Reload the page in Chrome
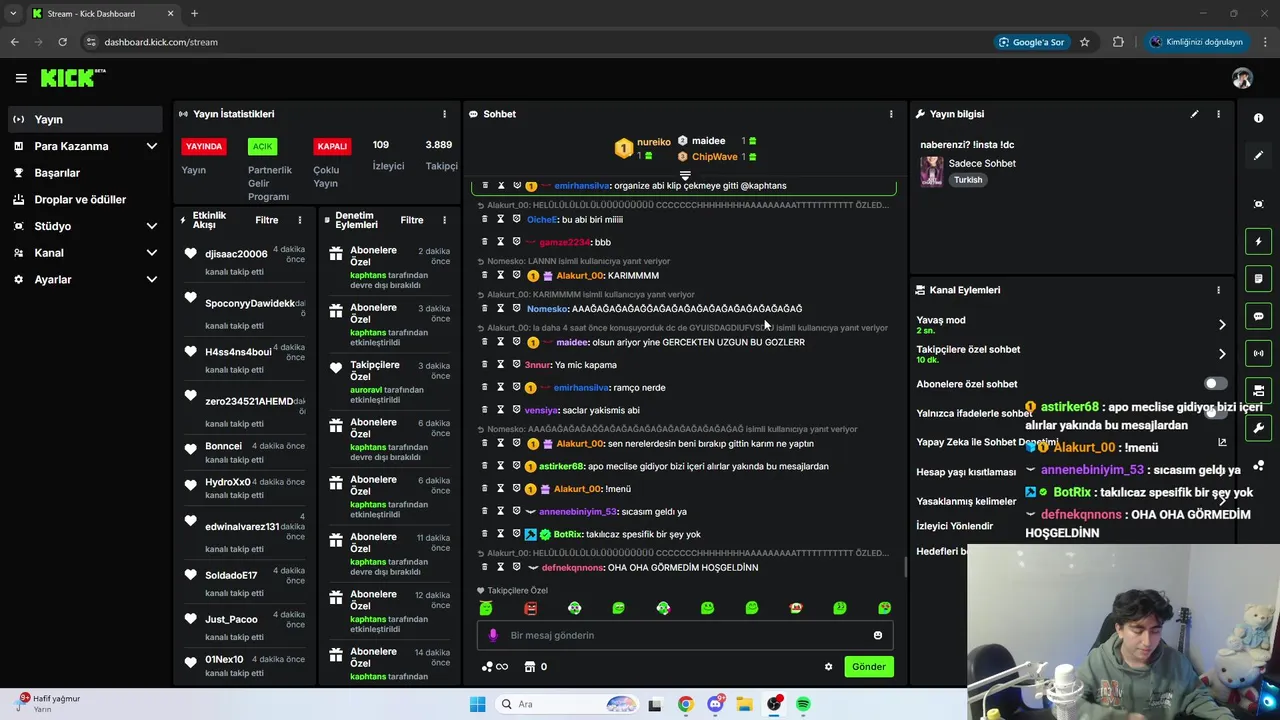The height and width of the screenshot is (720, 1280). [x=62, y=42]
